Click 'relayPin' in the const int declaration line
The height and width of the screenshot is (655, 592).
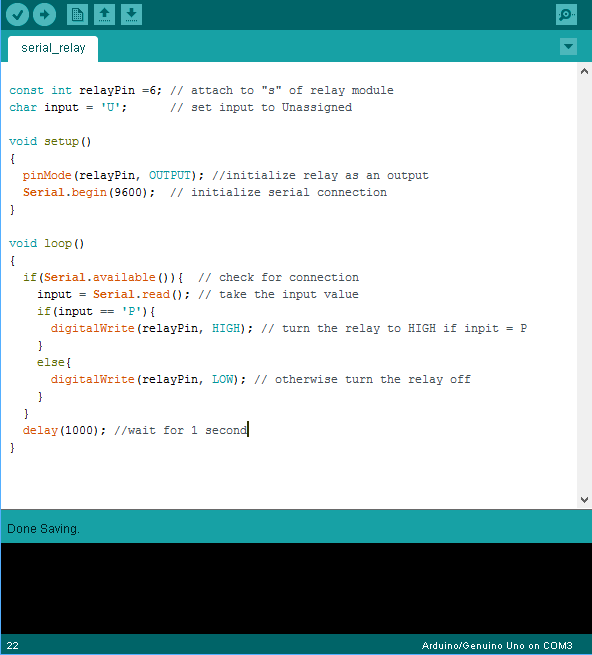click(x=107, y=91)
